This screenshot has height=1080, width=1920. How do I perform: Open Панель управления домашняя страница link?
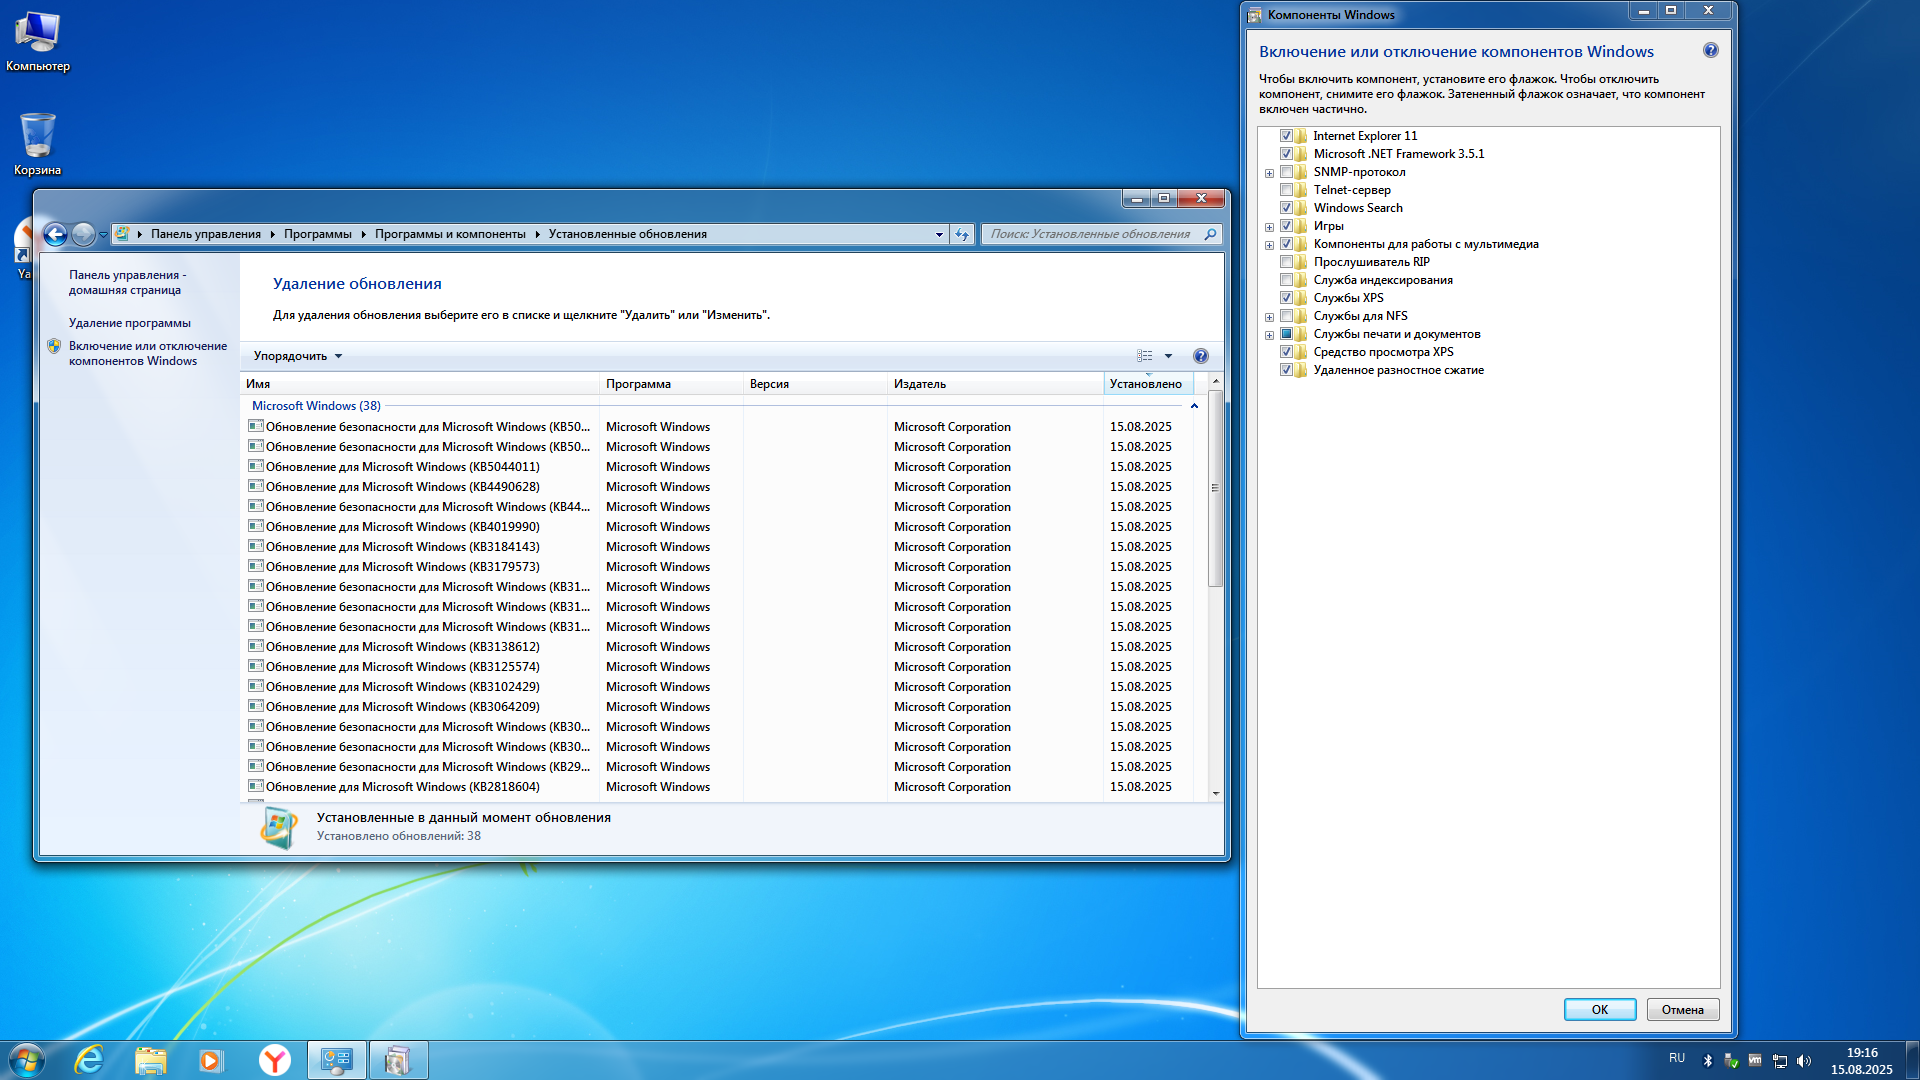coord(127,282)
